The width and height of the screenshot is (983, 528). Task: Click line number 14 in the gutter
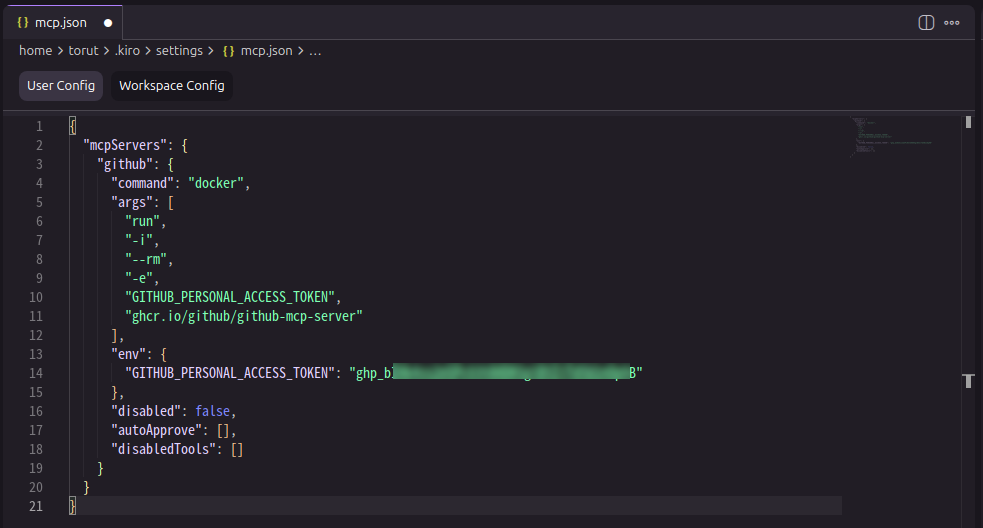coord(39,373)
